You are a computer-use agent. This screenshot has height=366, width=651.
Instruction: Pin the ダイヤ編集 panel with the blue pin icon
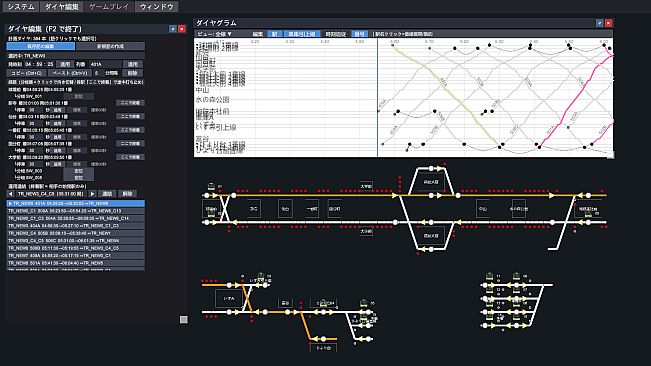pyautogui.click(x=173, y=29)
